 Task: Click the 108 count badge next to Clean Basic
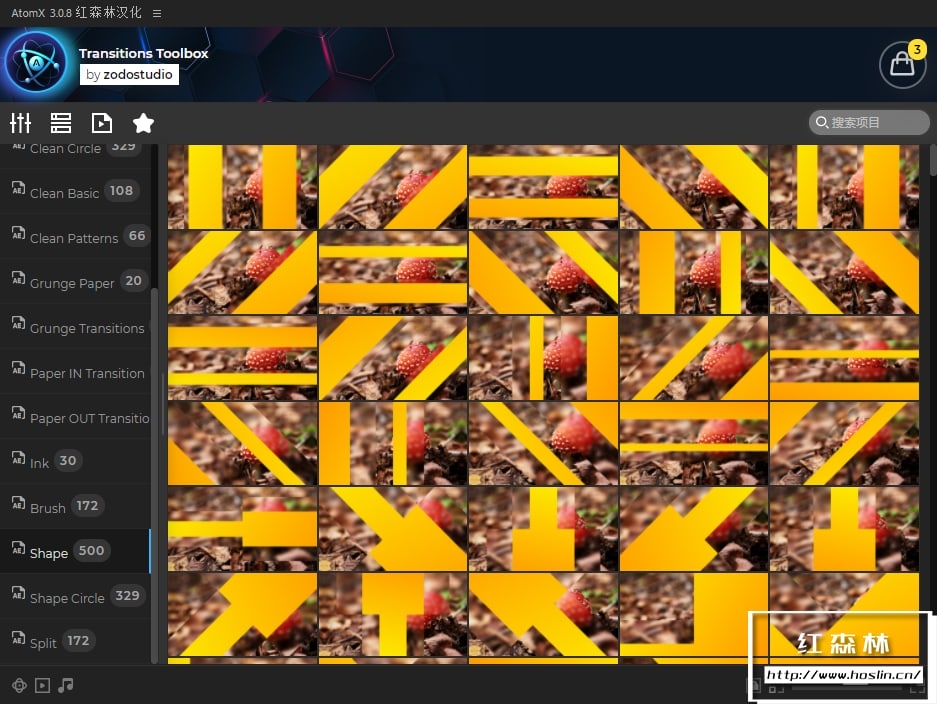(121, 191)
